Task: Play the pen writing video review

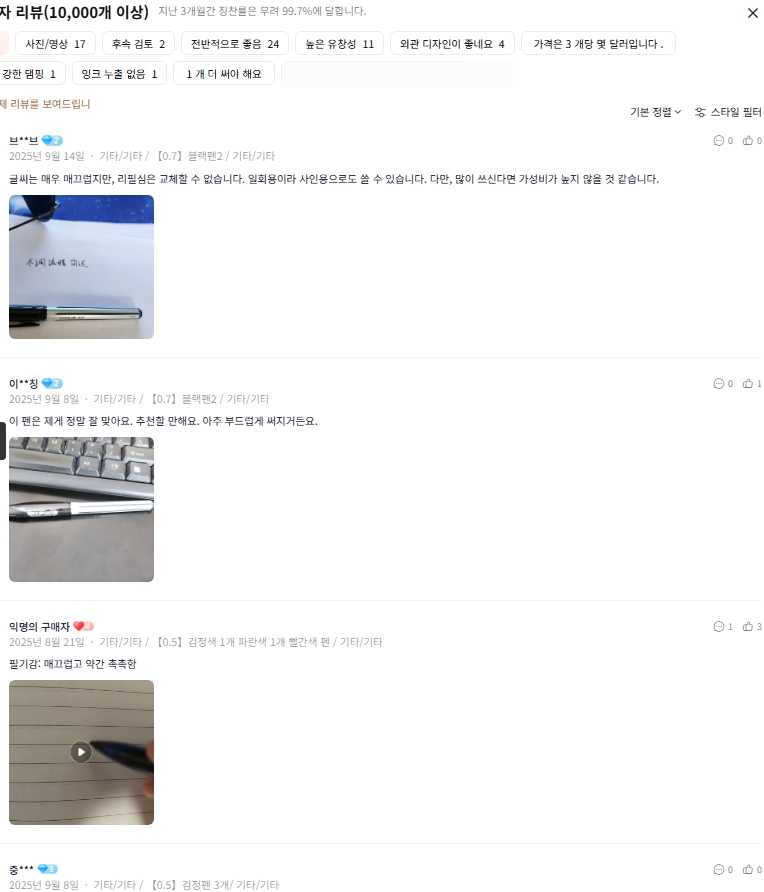Action: (x=81, y=752)
